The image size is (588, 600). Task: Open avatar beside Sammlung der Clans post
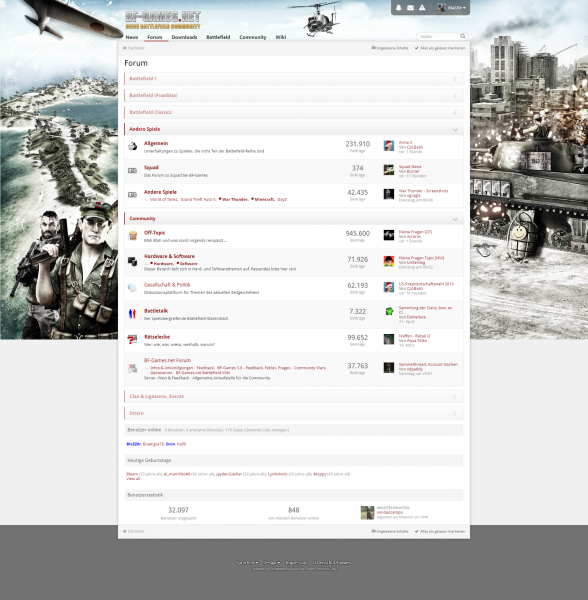tap(389, 311)
